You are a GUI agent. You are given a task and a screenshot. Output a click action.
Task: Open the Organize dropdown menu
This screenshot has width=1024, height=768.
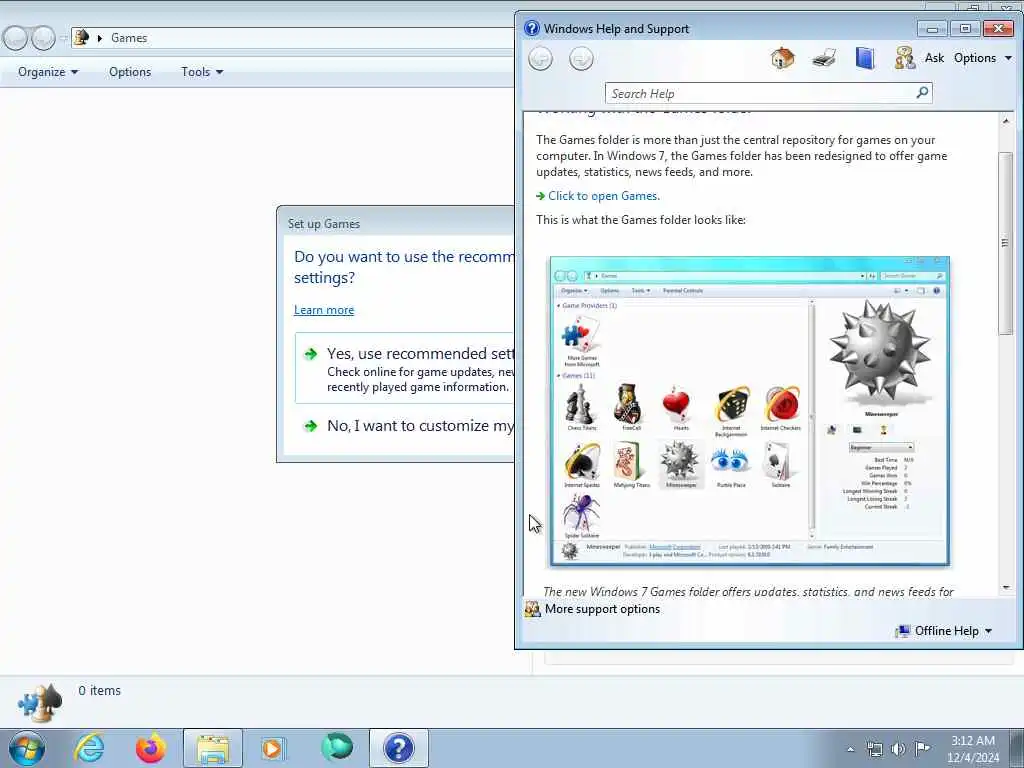[48, 72]
